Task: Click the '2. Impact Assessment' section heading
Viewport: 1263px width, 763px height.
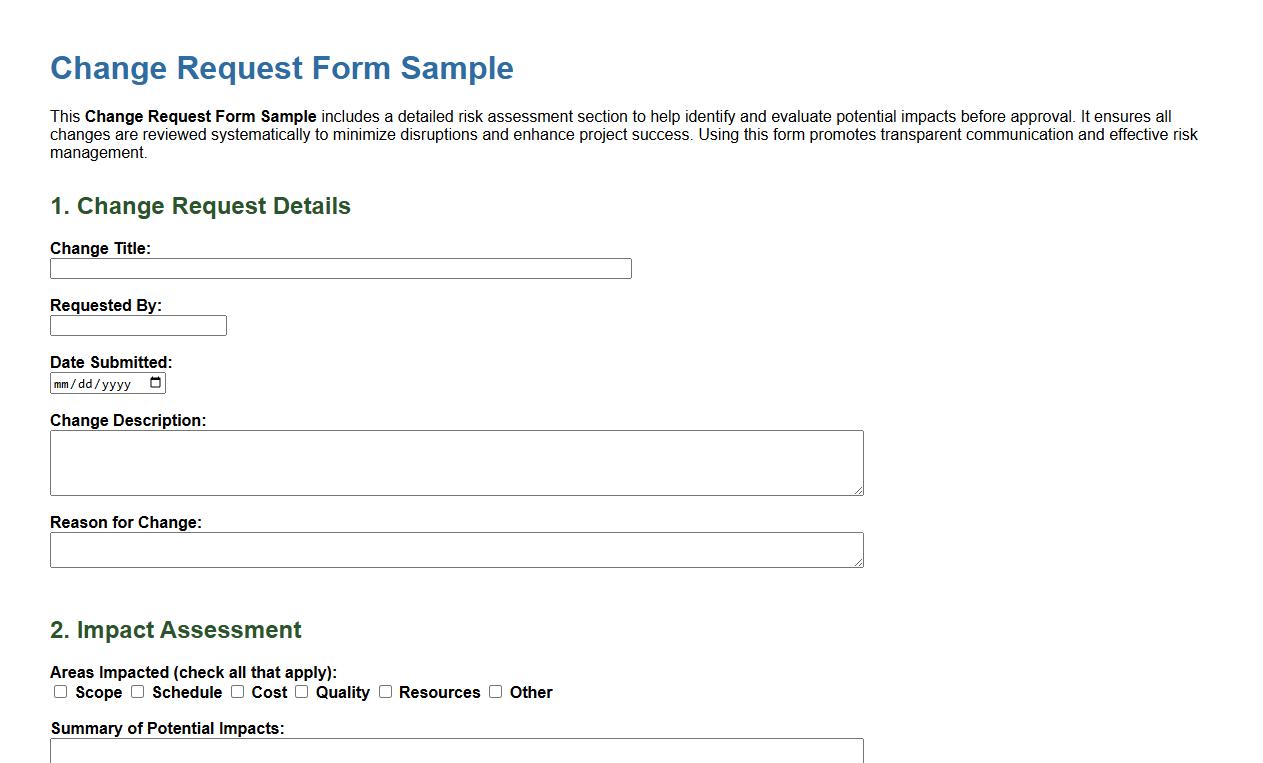Action: (174, 630)
